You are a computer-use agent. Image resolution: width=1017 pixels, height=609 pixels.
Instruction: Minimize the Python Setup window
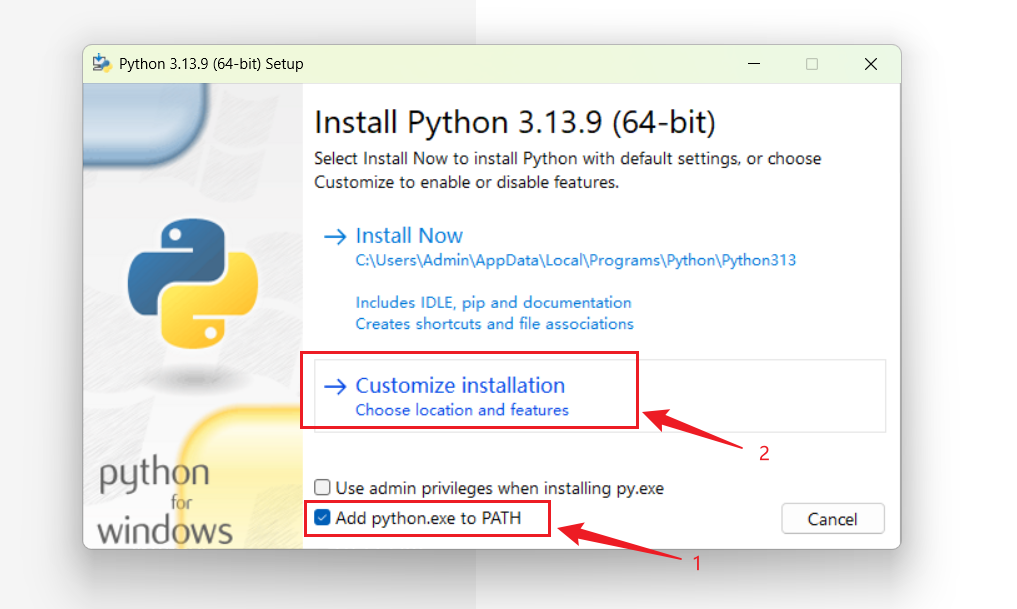pyautogui.click(x=754, y=64)
